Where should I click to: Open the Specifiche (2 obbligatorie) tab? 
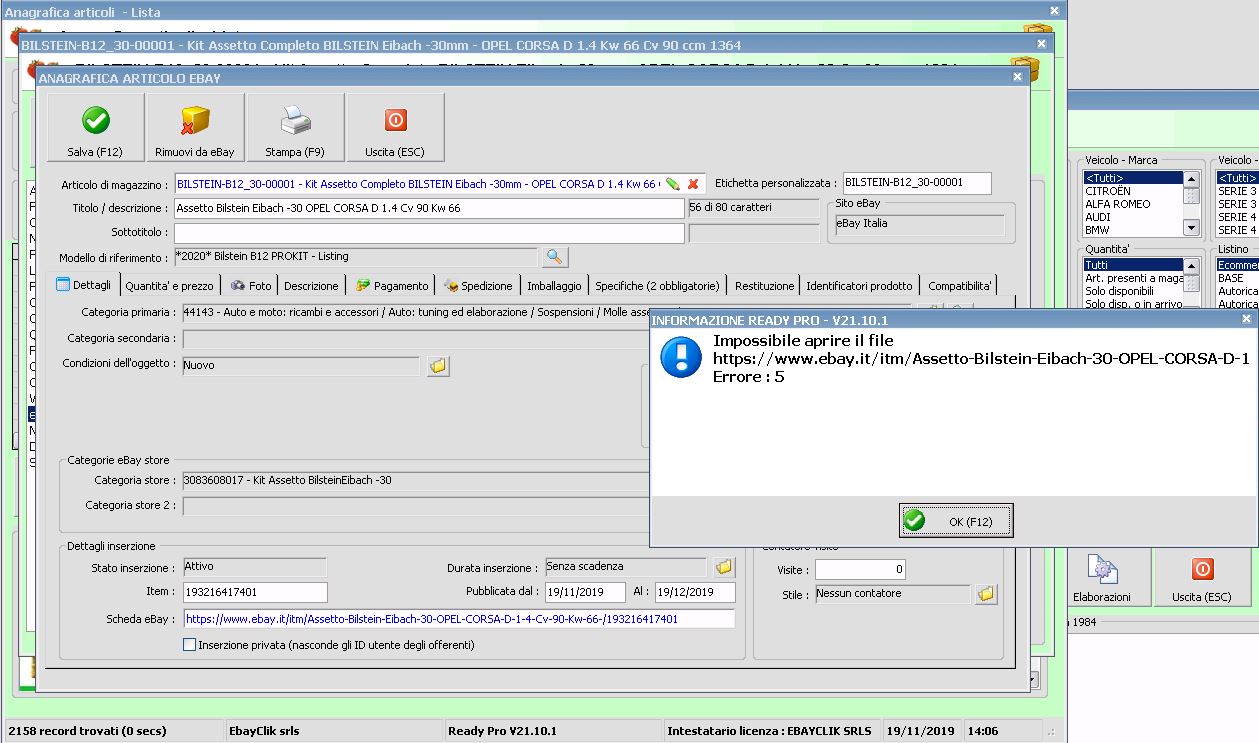coord(657,286)
